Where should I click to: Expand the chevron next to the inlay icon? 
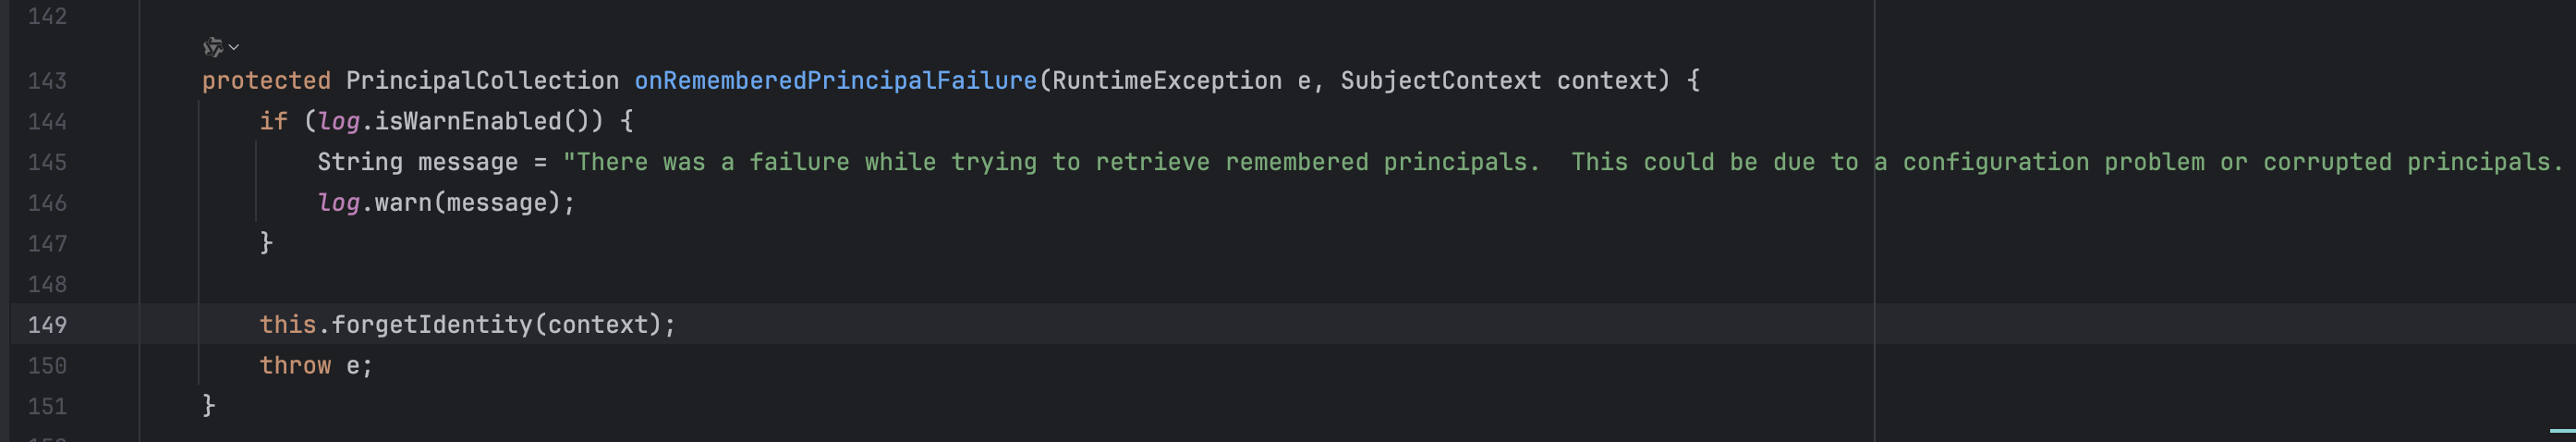(234, 47)
